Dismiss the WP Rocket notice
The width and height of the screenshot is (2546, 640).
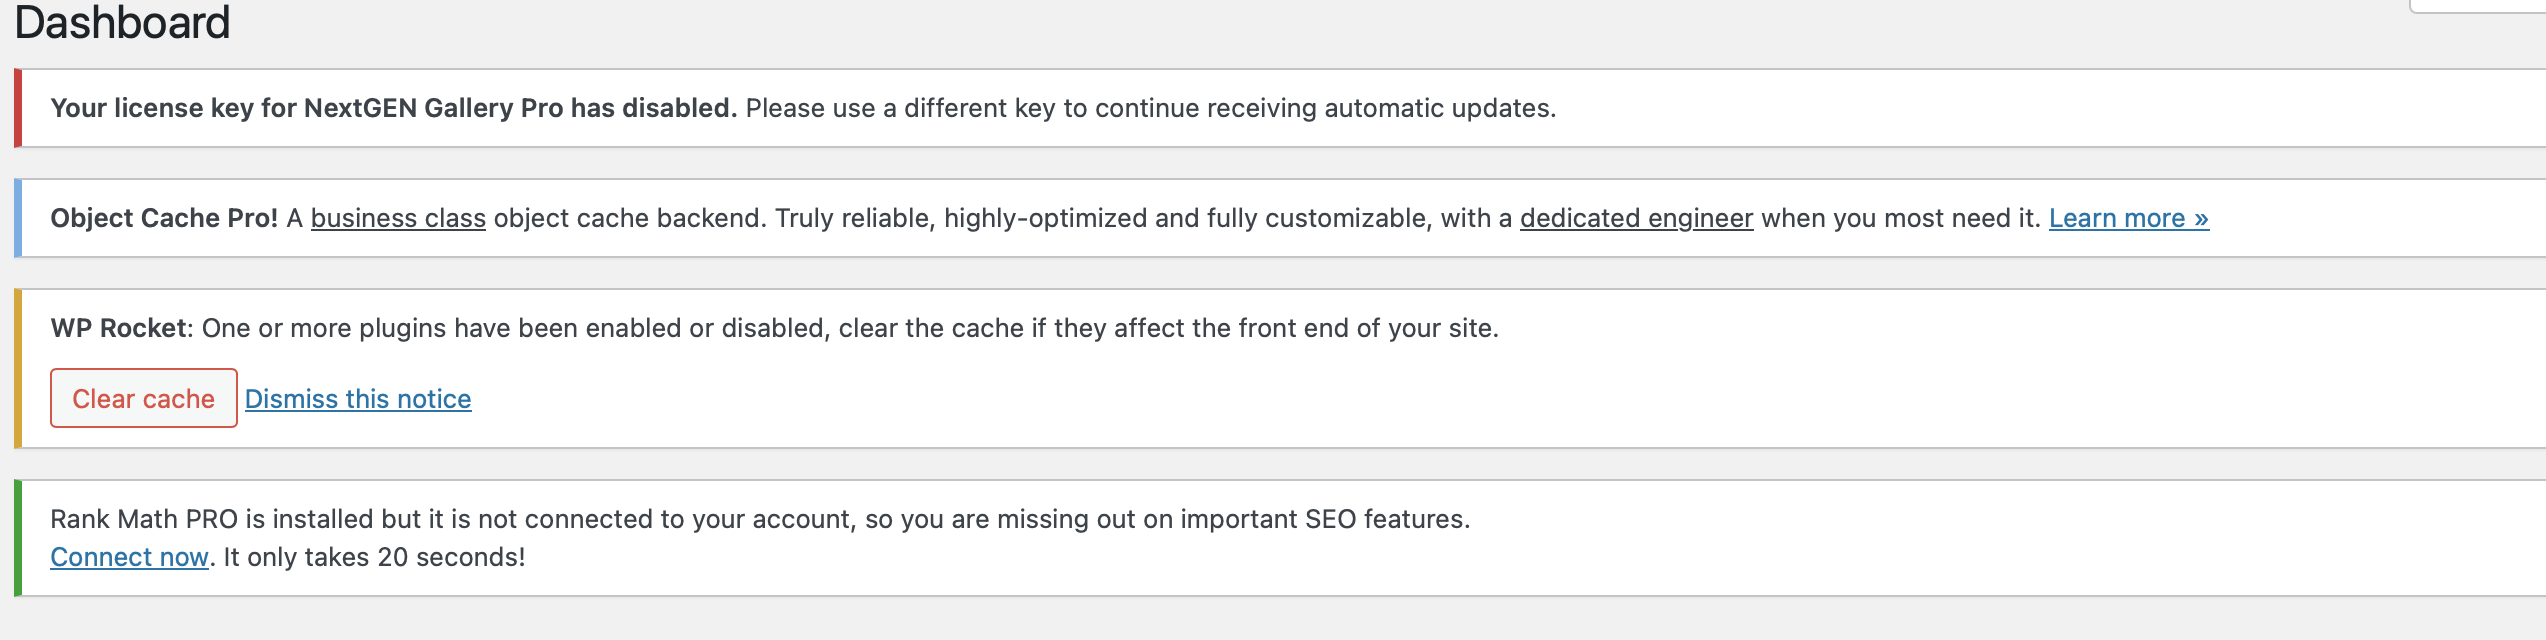(358, 399)
